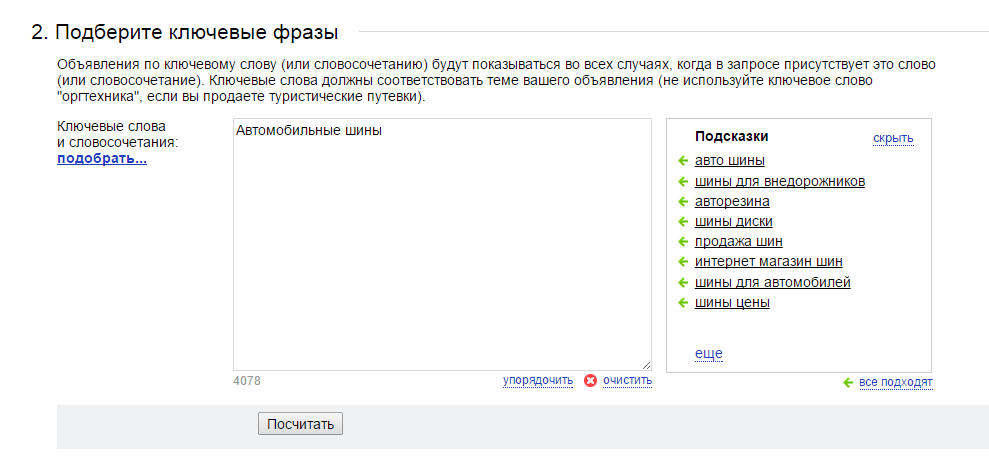Click 'очистить' text link
This screenshot has width=989, height=476.
click(628, 380)
